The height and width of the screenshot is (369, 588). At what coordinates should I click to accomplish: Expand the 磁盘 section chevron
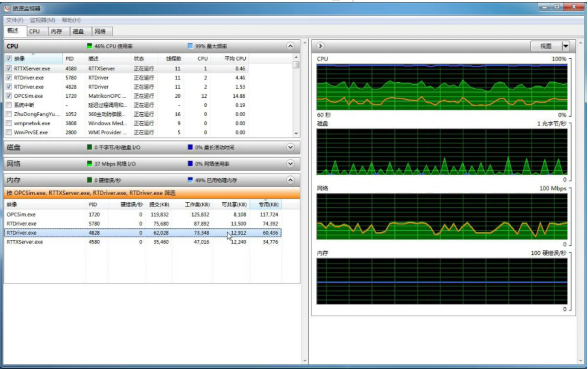click(290, 147)
